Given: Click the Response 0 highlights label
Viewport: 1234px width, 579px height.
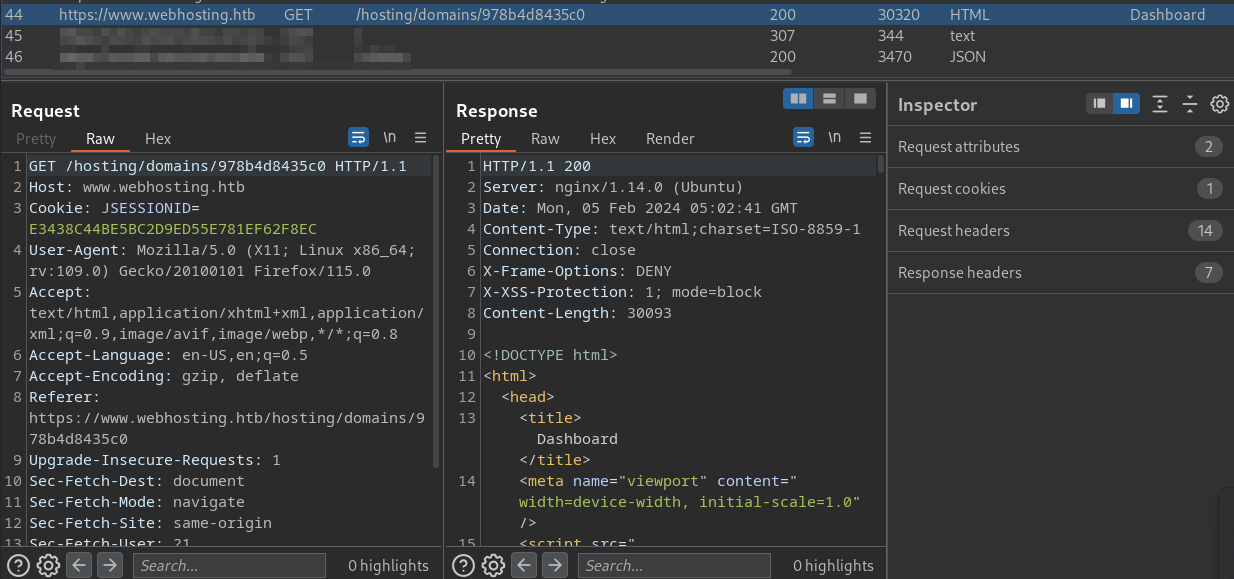Looking at the screenshot, I should tap(833, 566).
